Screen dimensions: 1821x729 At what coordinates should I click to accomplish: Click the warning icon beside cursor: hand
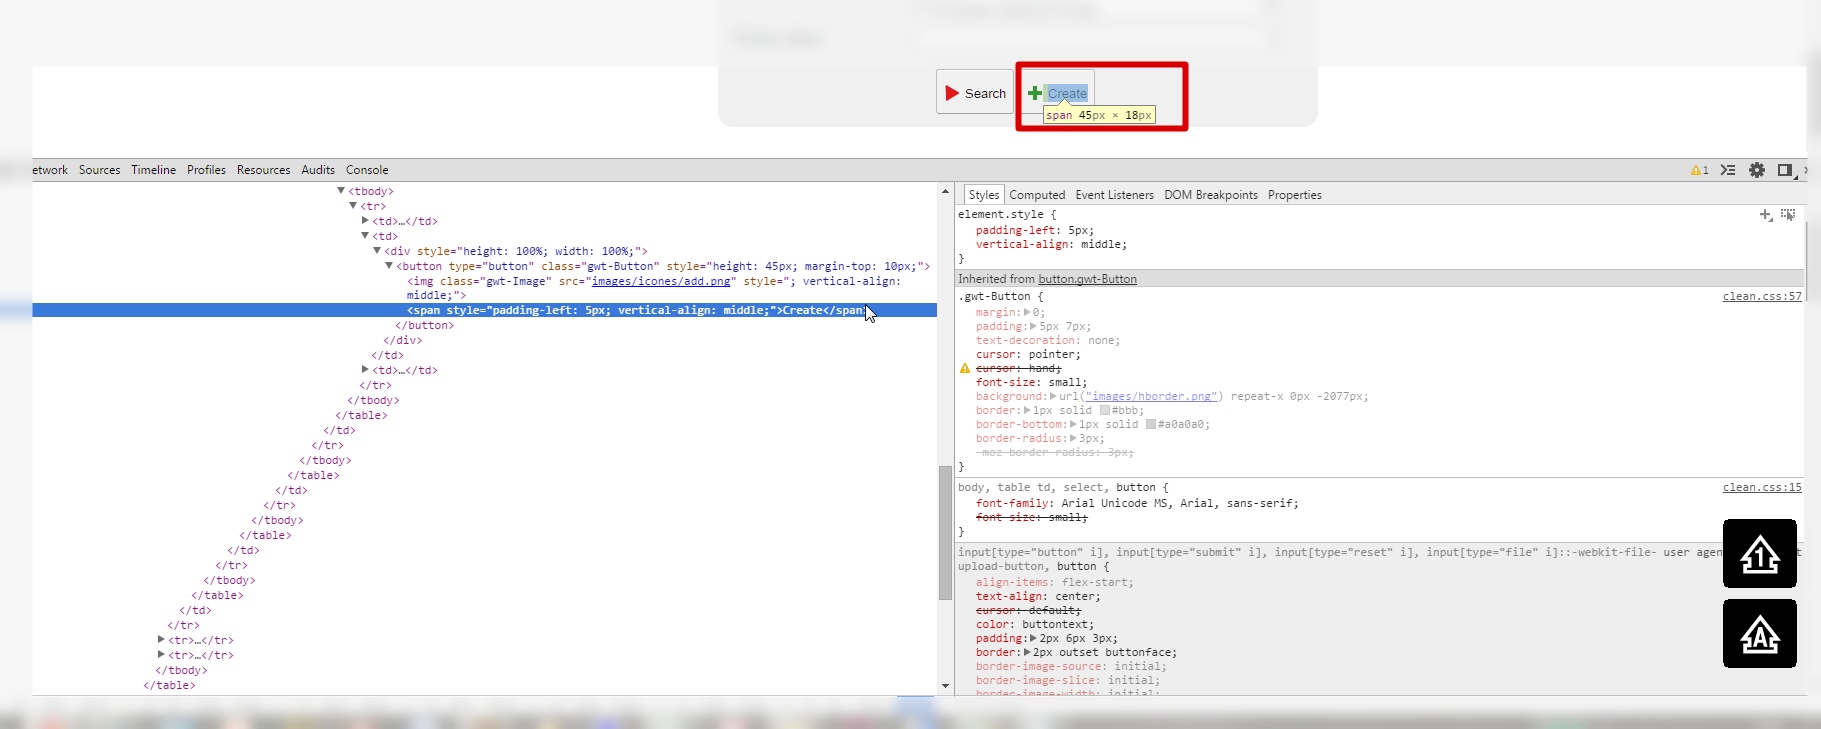click(x=965, y=368)
